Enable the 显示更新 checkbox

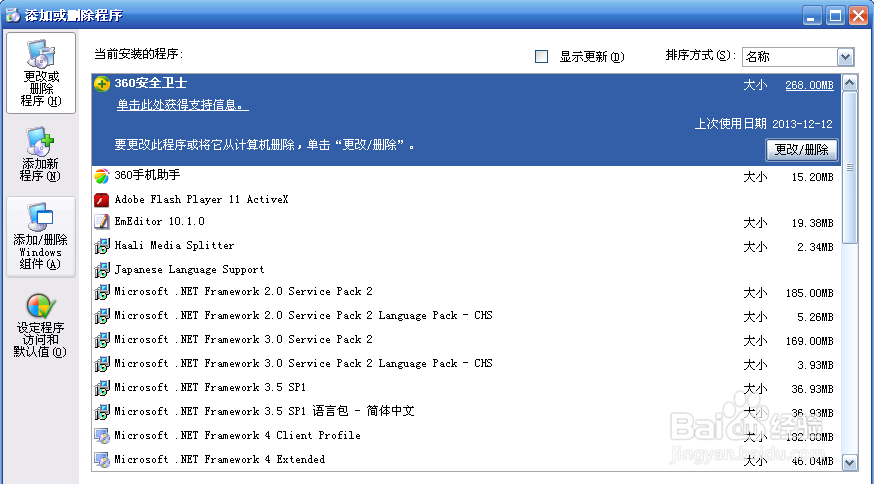(541, 56)
